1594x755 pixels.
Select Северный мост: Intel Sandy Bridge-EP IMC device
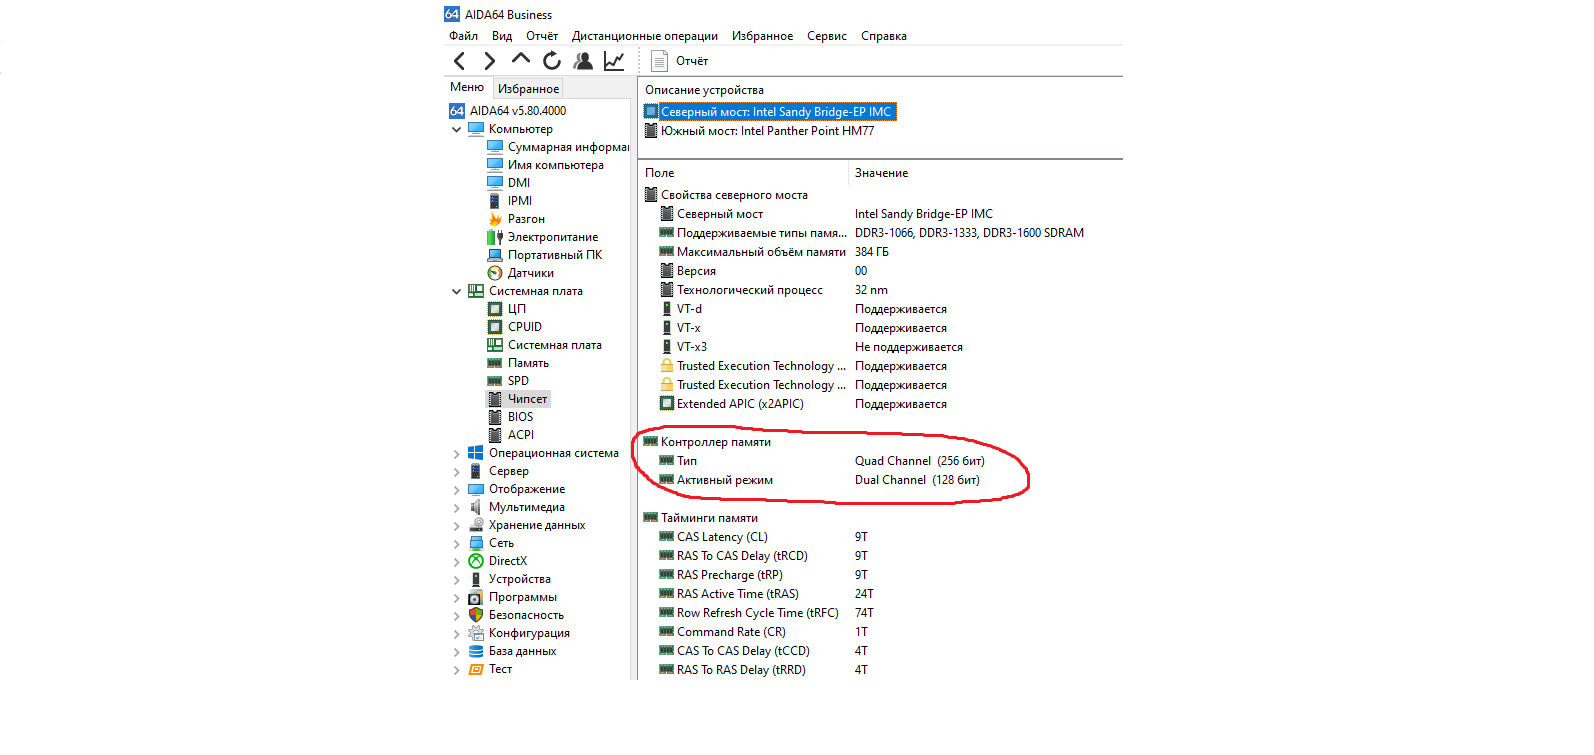pos(769,112)
